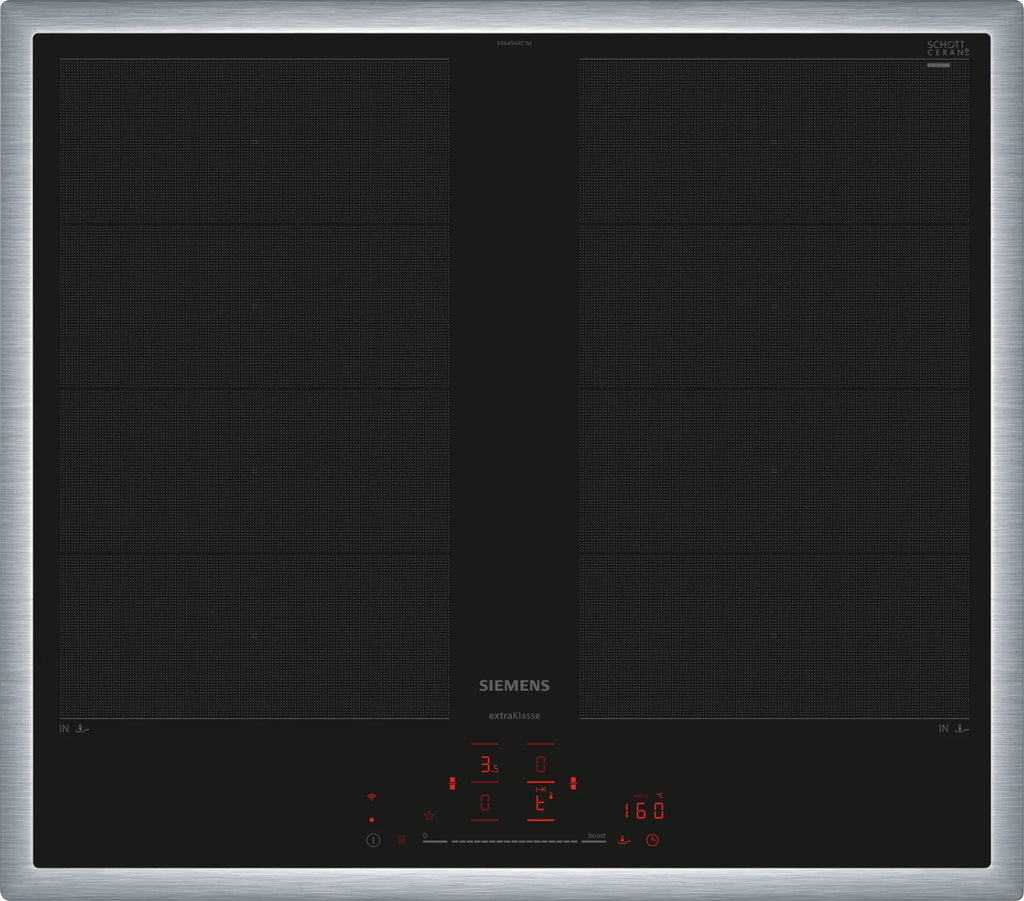1024x901 pixels.
Task: Select the rear left zone showing 3.5
Action: (x=486, y=766)
